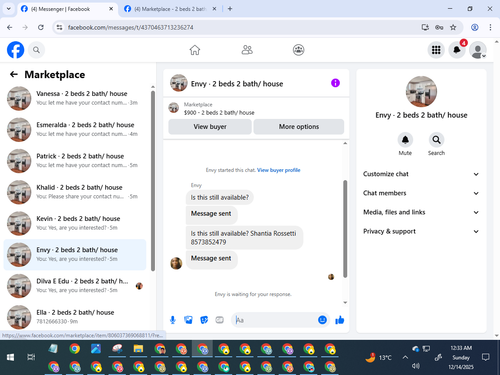Open the taskbar clock showing 12:33 AM
This screenshot has height=375, width=500.
tap(461, 357)
